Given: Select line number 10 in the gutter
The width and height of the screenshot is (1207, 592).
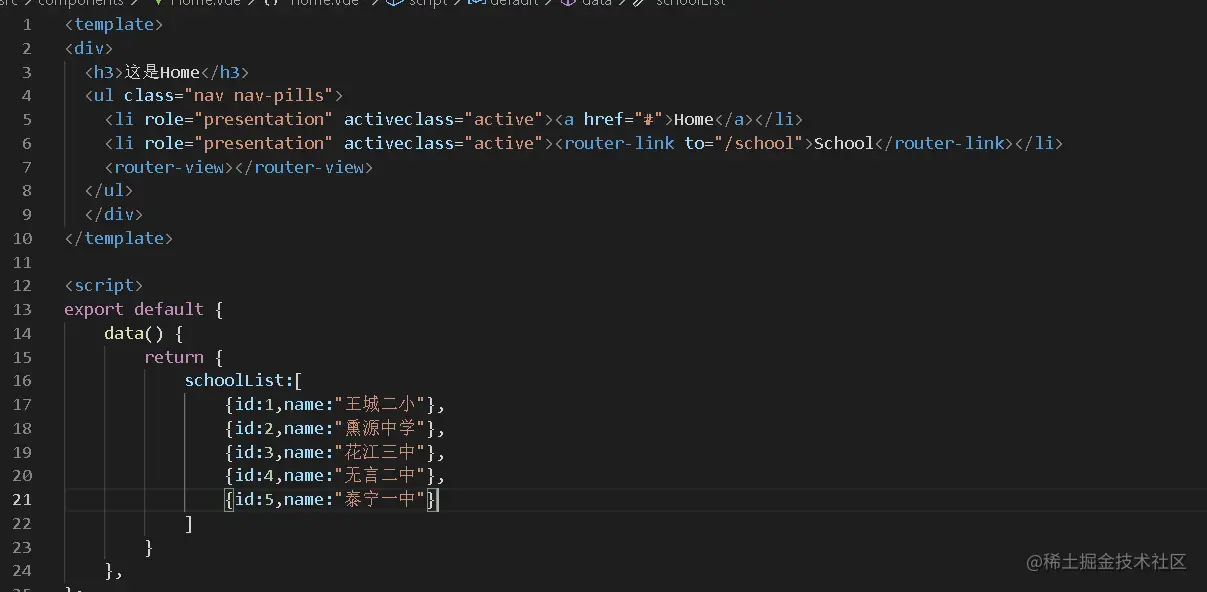Looking at the screenshot, I should point(22,238).
